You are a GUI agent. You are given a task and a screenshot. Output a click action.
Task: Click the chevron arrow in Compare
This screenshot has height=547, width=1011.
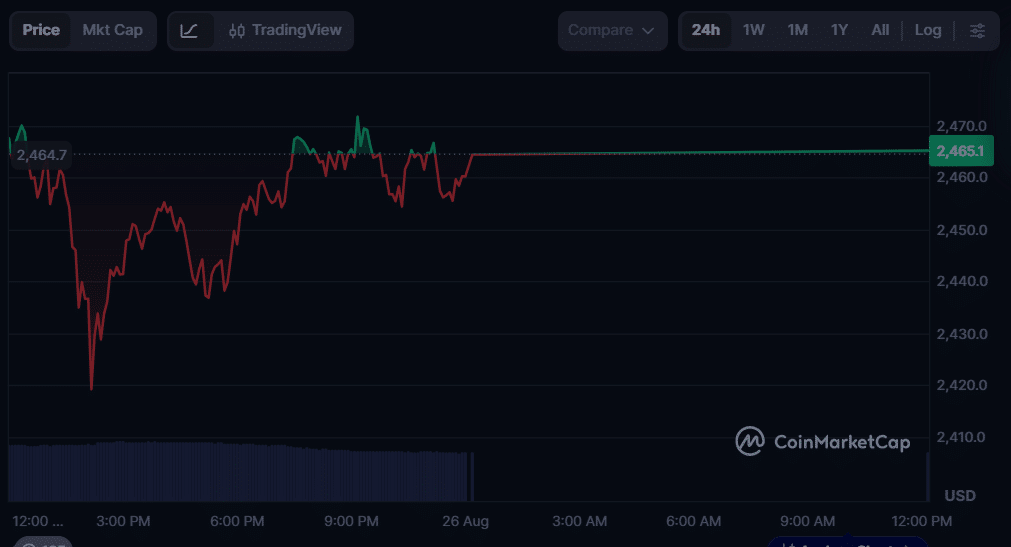[x=648, y=31]
